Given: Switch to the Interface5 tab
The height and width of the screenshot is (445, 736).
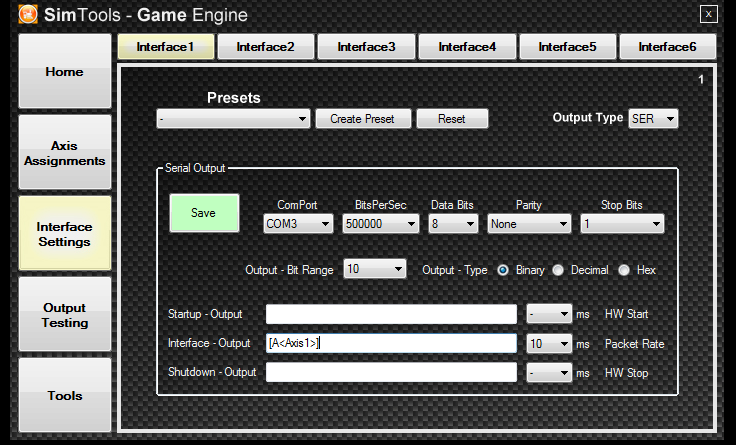Looking at the screenshot, I should coord(567,47).
